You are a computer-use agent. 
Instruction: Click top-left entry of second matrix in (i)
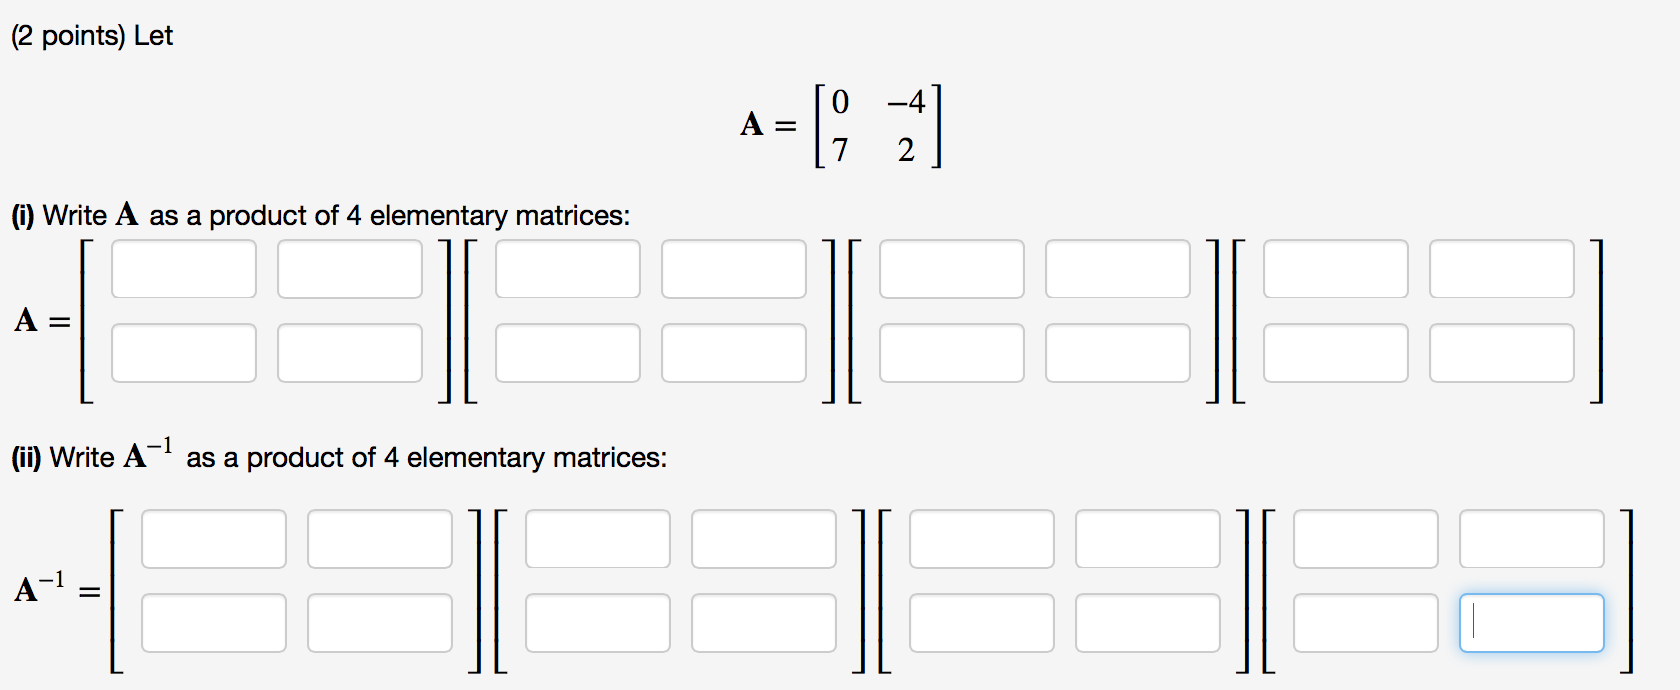567,269
